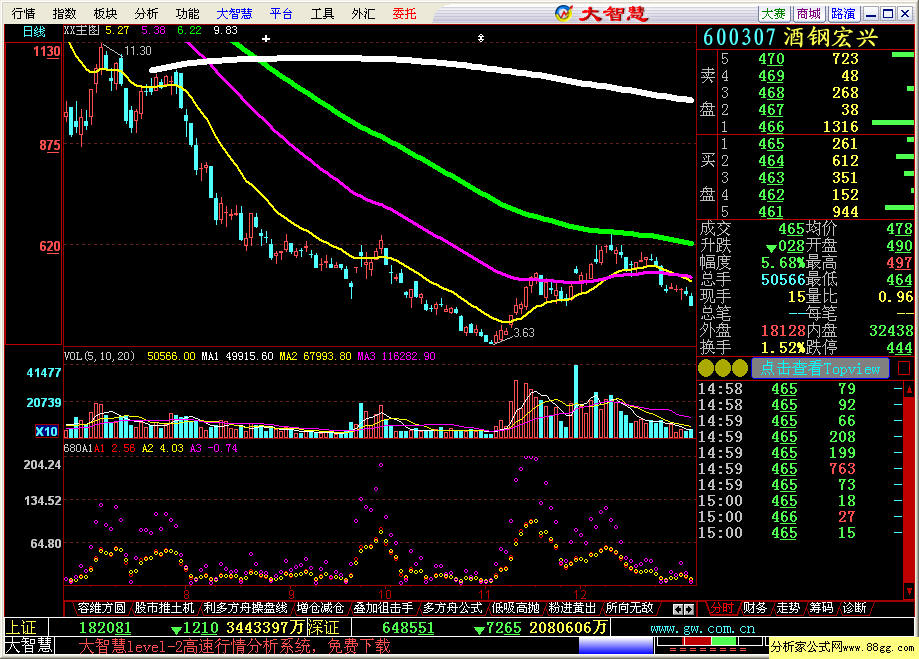
Task: Click the small diamond marker on chart top
Action: (481, 38)
